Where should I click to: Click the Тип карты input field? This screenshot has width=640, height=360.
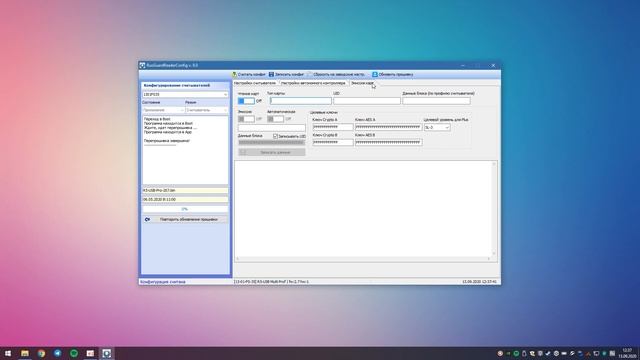pyautogui.click(x=300, y=101)
